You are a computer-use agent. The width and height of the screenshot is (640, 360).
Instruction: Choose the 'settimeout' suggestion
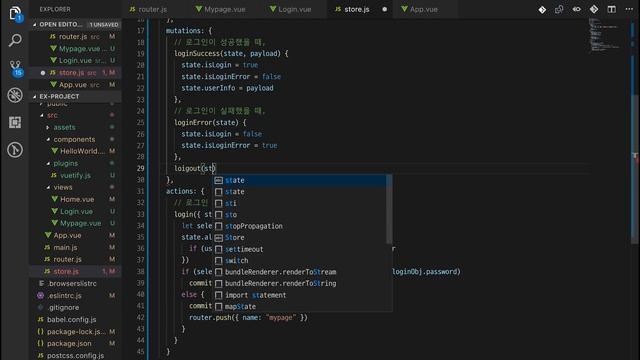click(x=300, y=249)
